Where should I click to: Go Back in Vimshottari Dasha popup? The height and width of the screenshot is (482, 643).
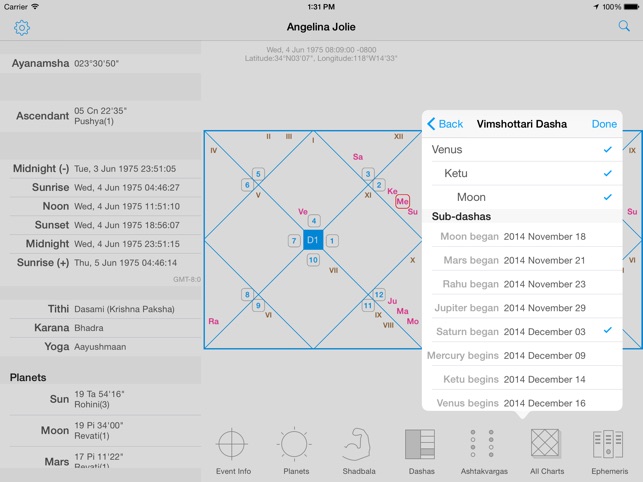[x=445, y=124]
